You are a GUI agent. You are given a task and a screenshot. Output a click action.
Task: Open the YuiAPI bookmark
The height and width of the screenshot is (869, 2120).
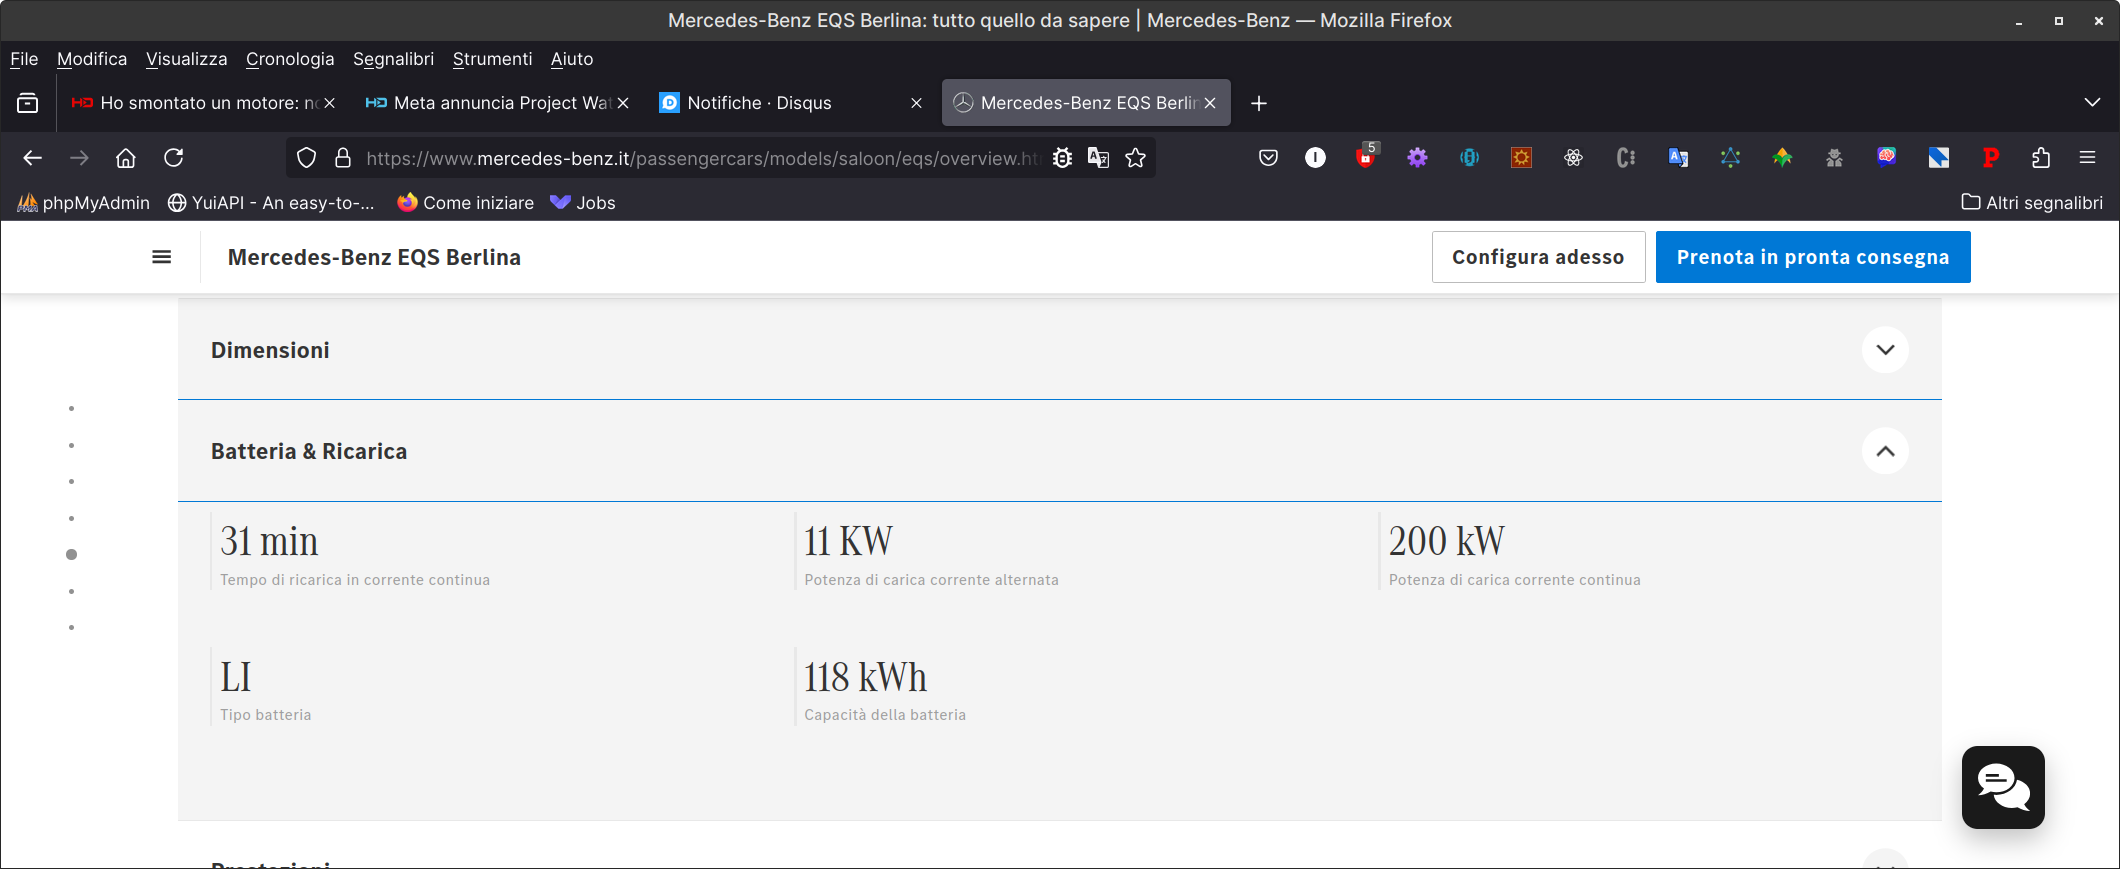pos(271,203)
